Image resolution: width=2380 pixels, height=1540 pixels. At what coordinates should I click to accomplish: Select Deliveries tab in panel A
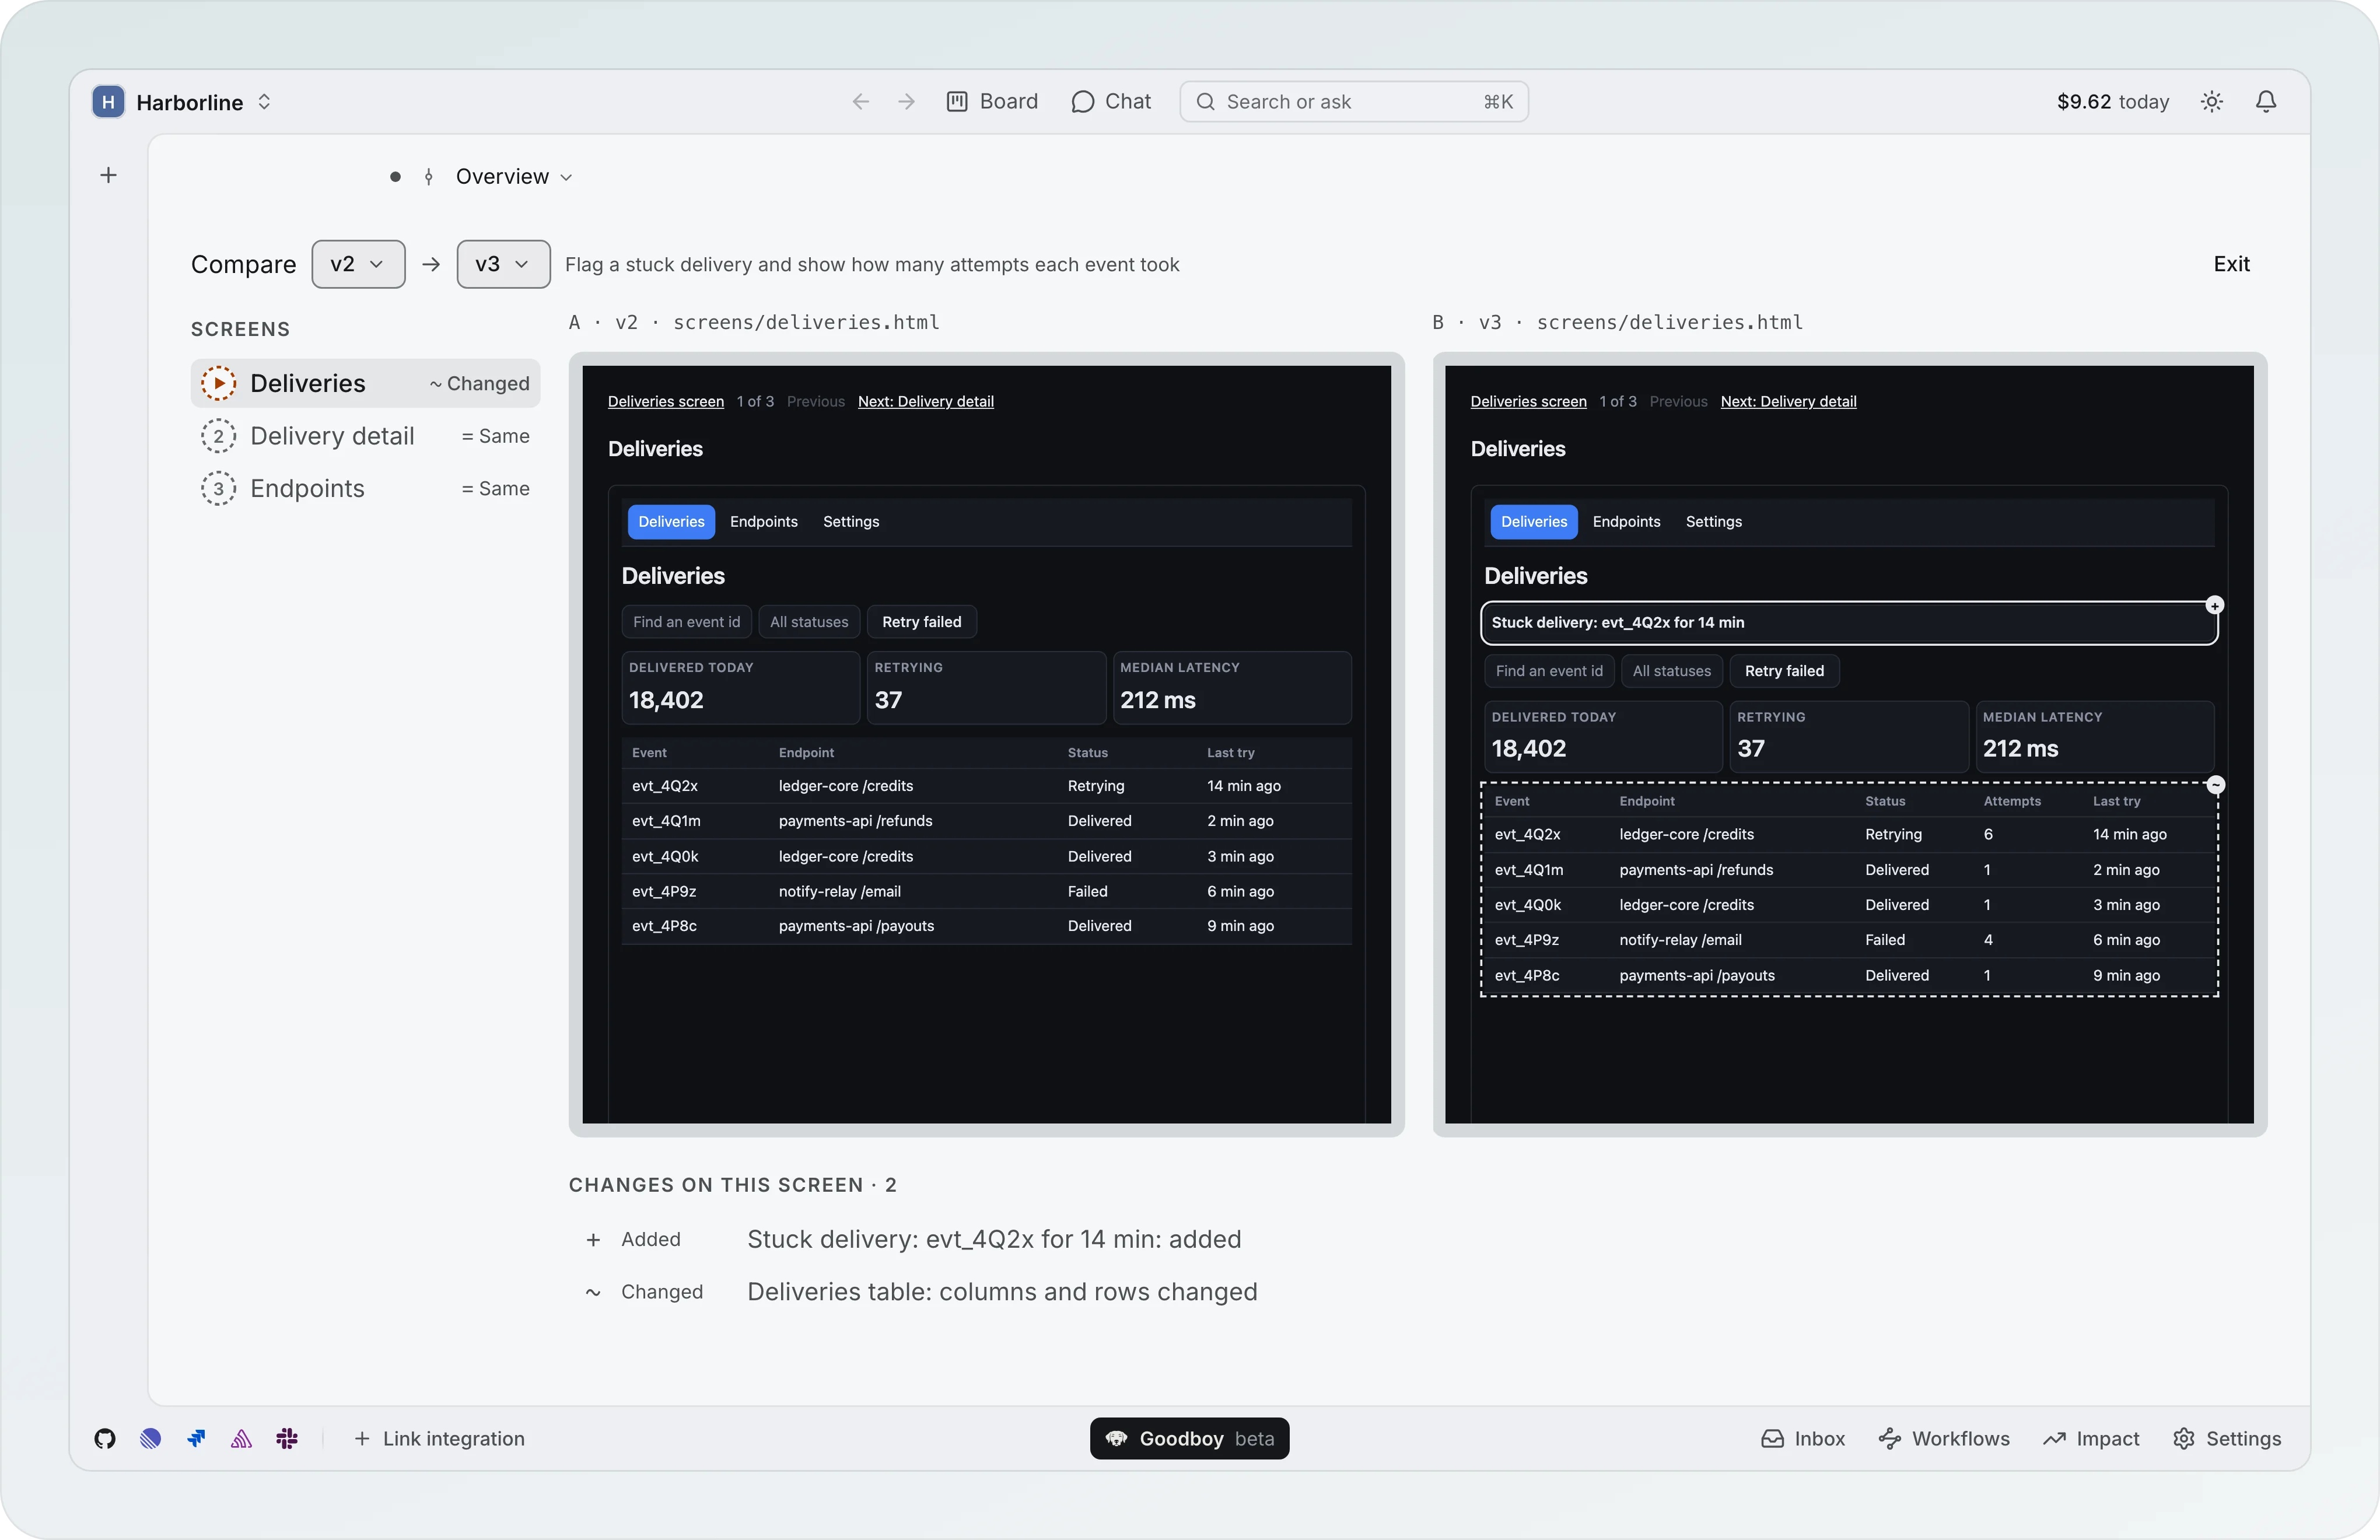pos(671,522)
